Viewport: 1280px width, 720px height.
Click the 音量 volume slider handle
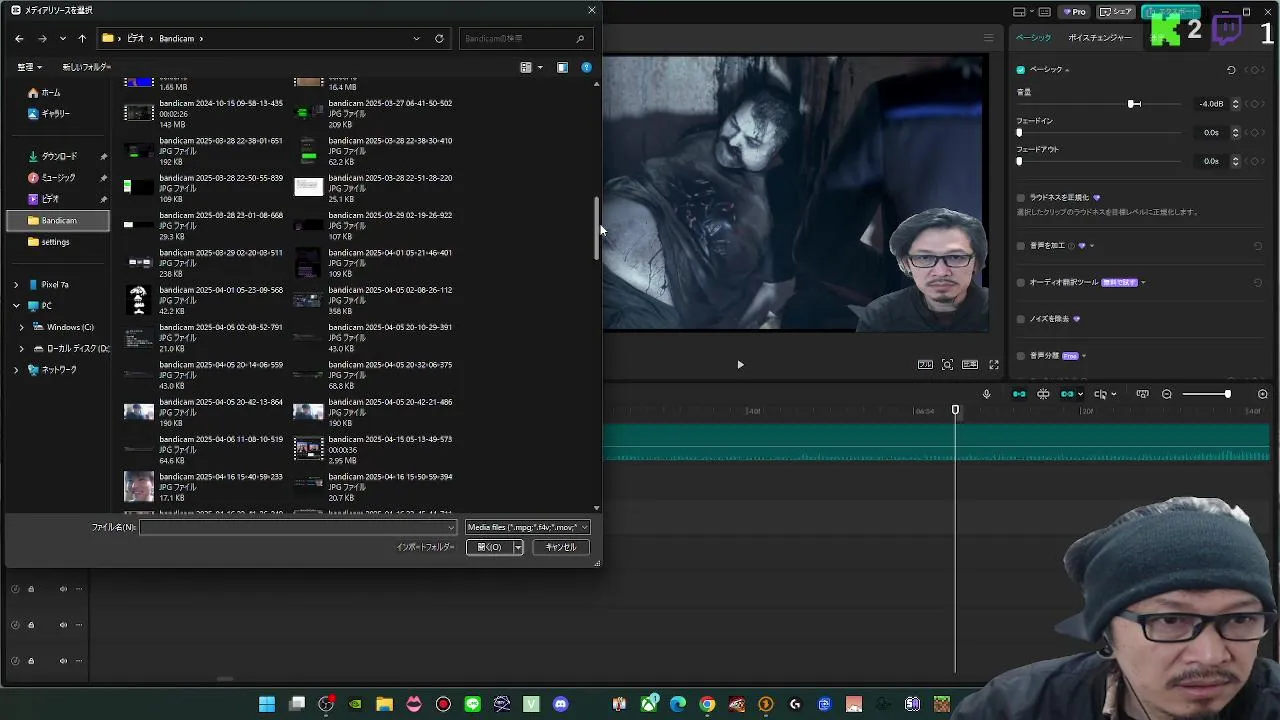point(1133,104)
